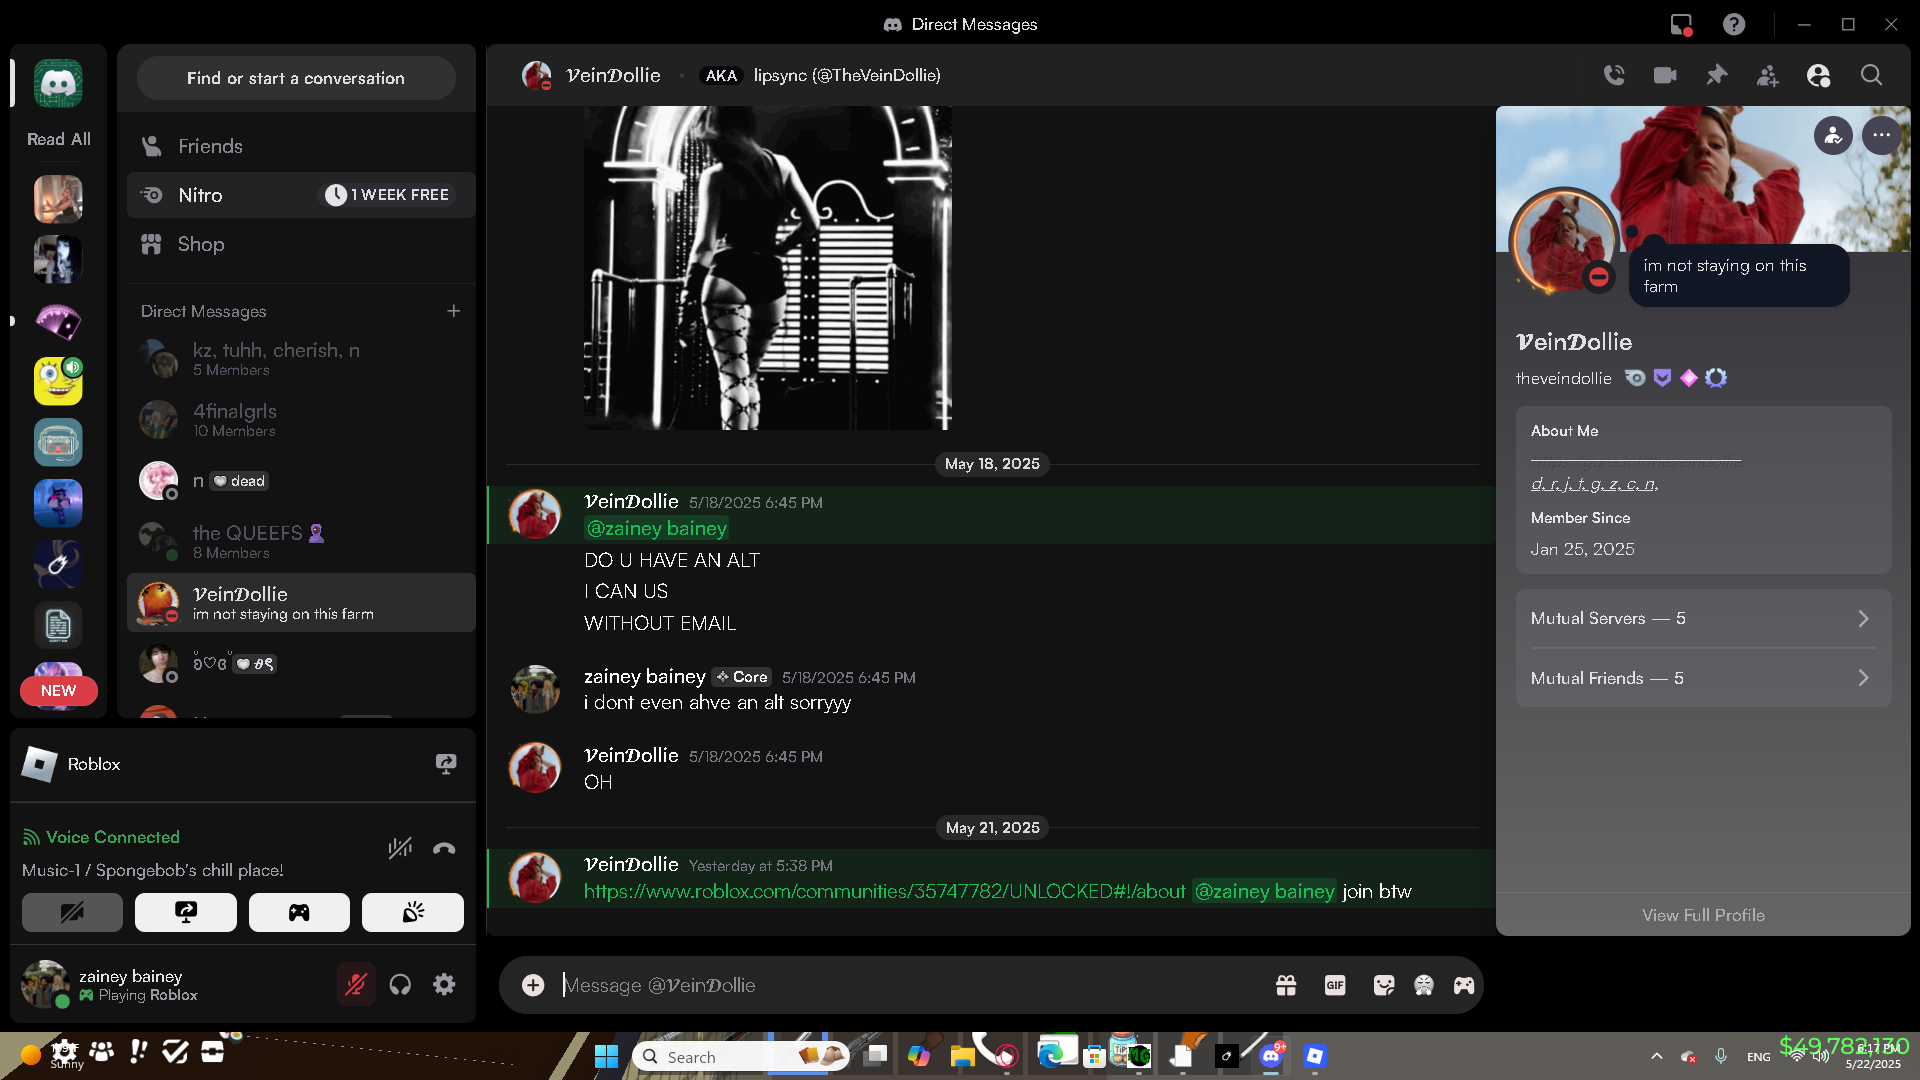The image size is (1920, 1080).
Task: Click the NEW unread indicator button
Action: 58,691
